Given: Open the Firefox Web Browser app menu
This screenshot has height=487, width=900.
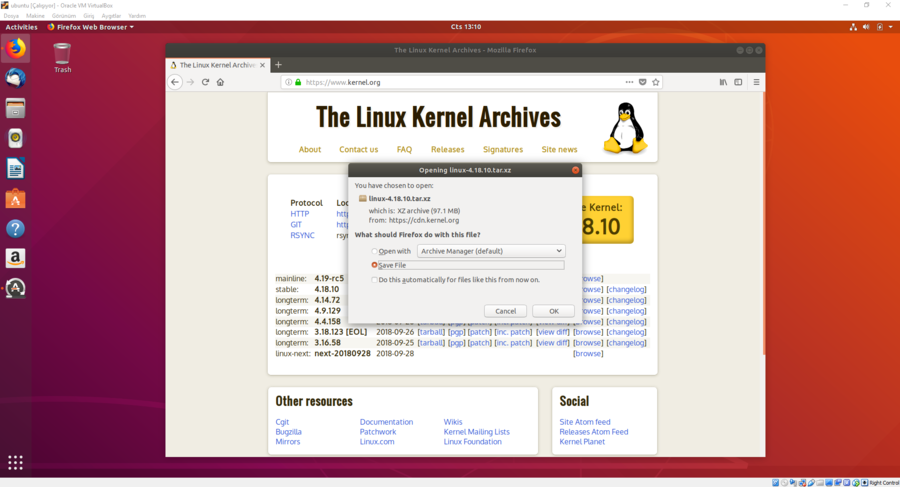Looking at the screenshot, I should pos(90,27).
